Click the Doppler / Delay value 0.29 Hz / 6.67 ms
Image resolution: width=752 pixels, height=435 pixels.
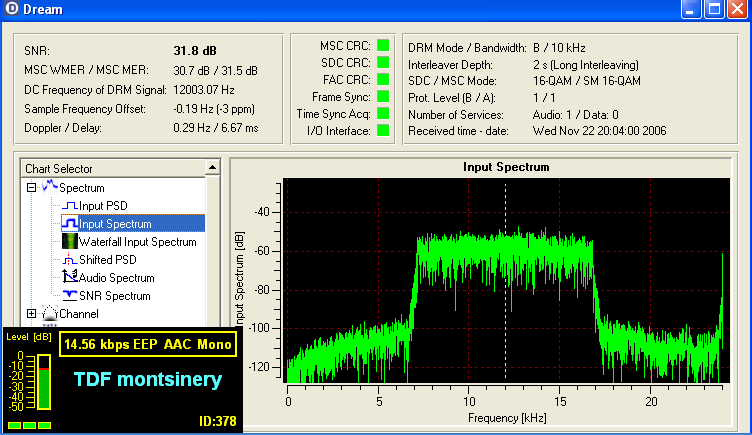click(216, 128)
